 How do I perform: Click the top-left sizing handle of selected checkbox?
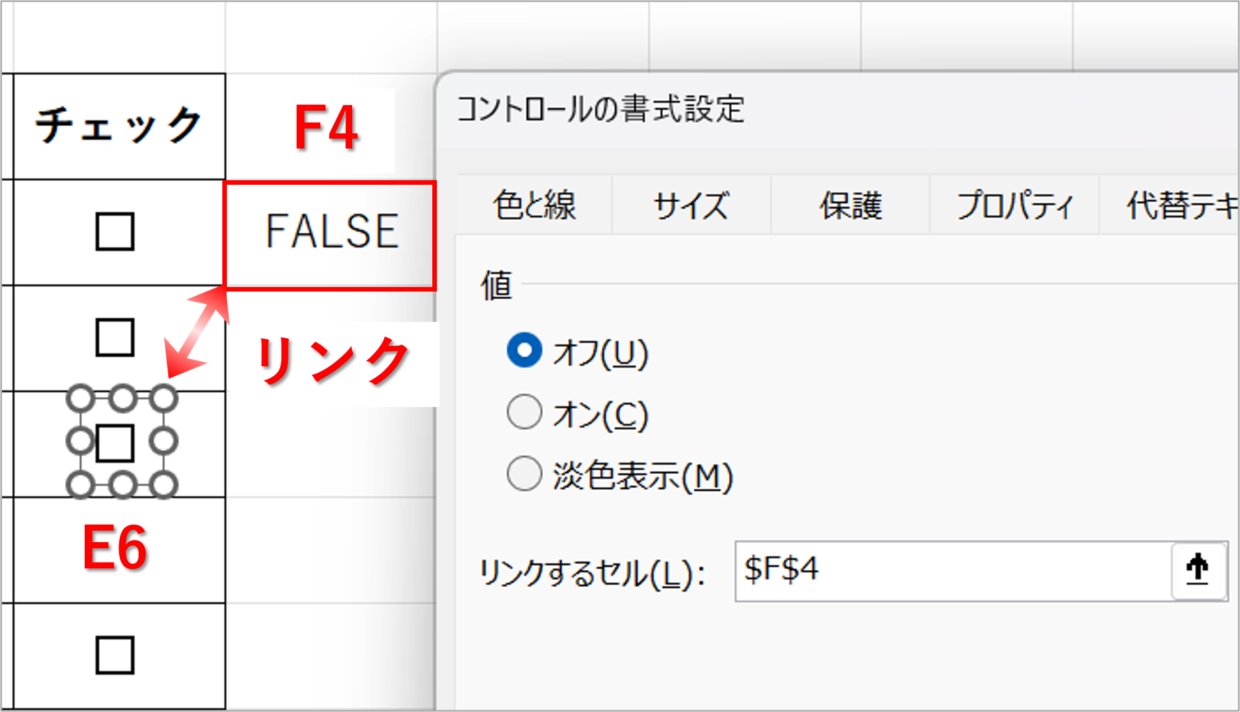pyautogui.click(x=80, y=399)
